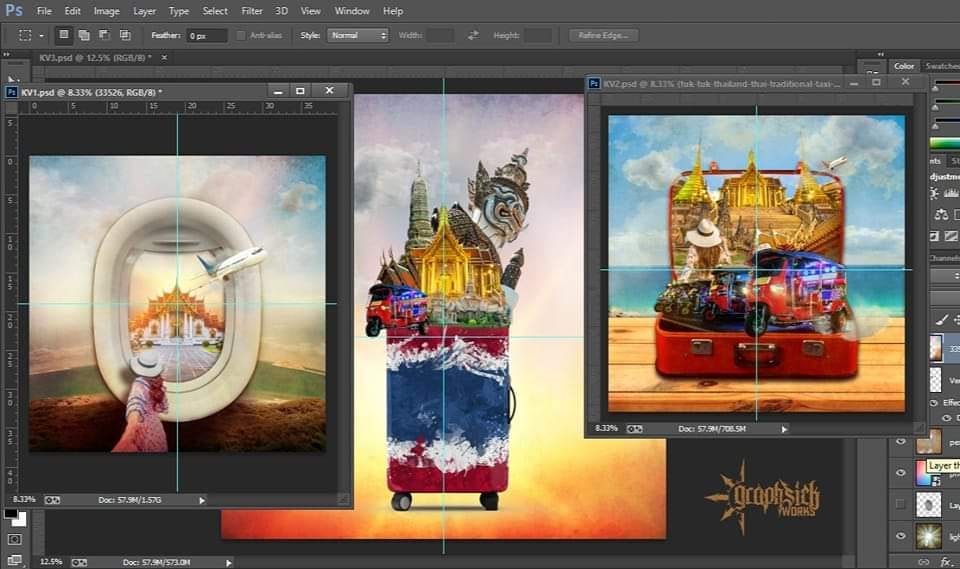Enable the Anti-alias checkbox
960x569 pixels.
coord(240,36)
